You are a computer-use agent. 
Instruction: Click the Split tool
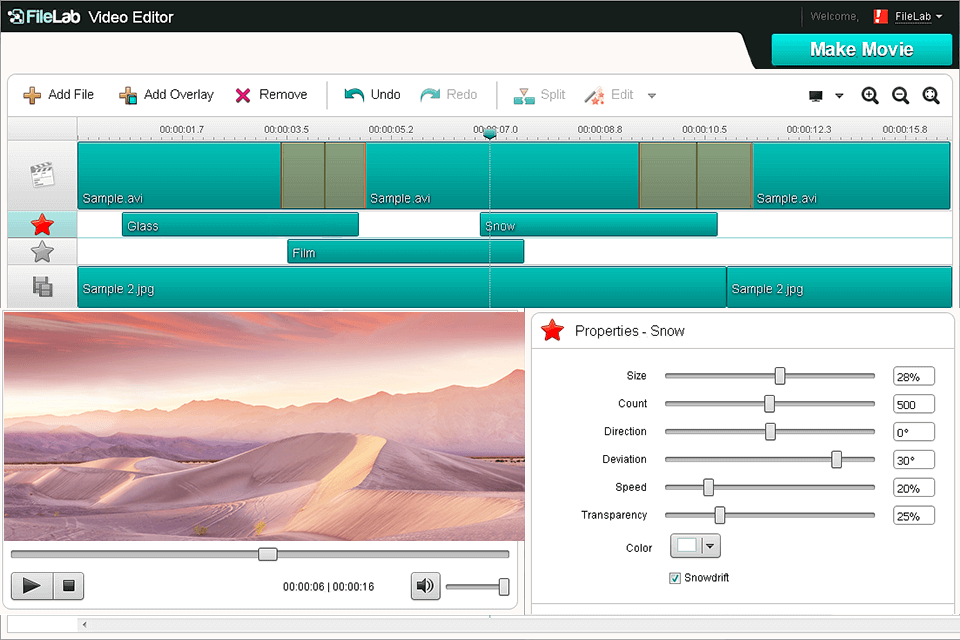pos(539,95)
